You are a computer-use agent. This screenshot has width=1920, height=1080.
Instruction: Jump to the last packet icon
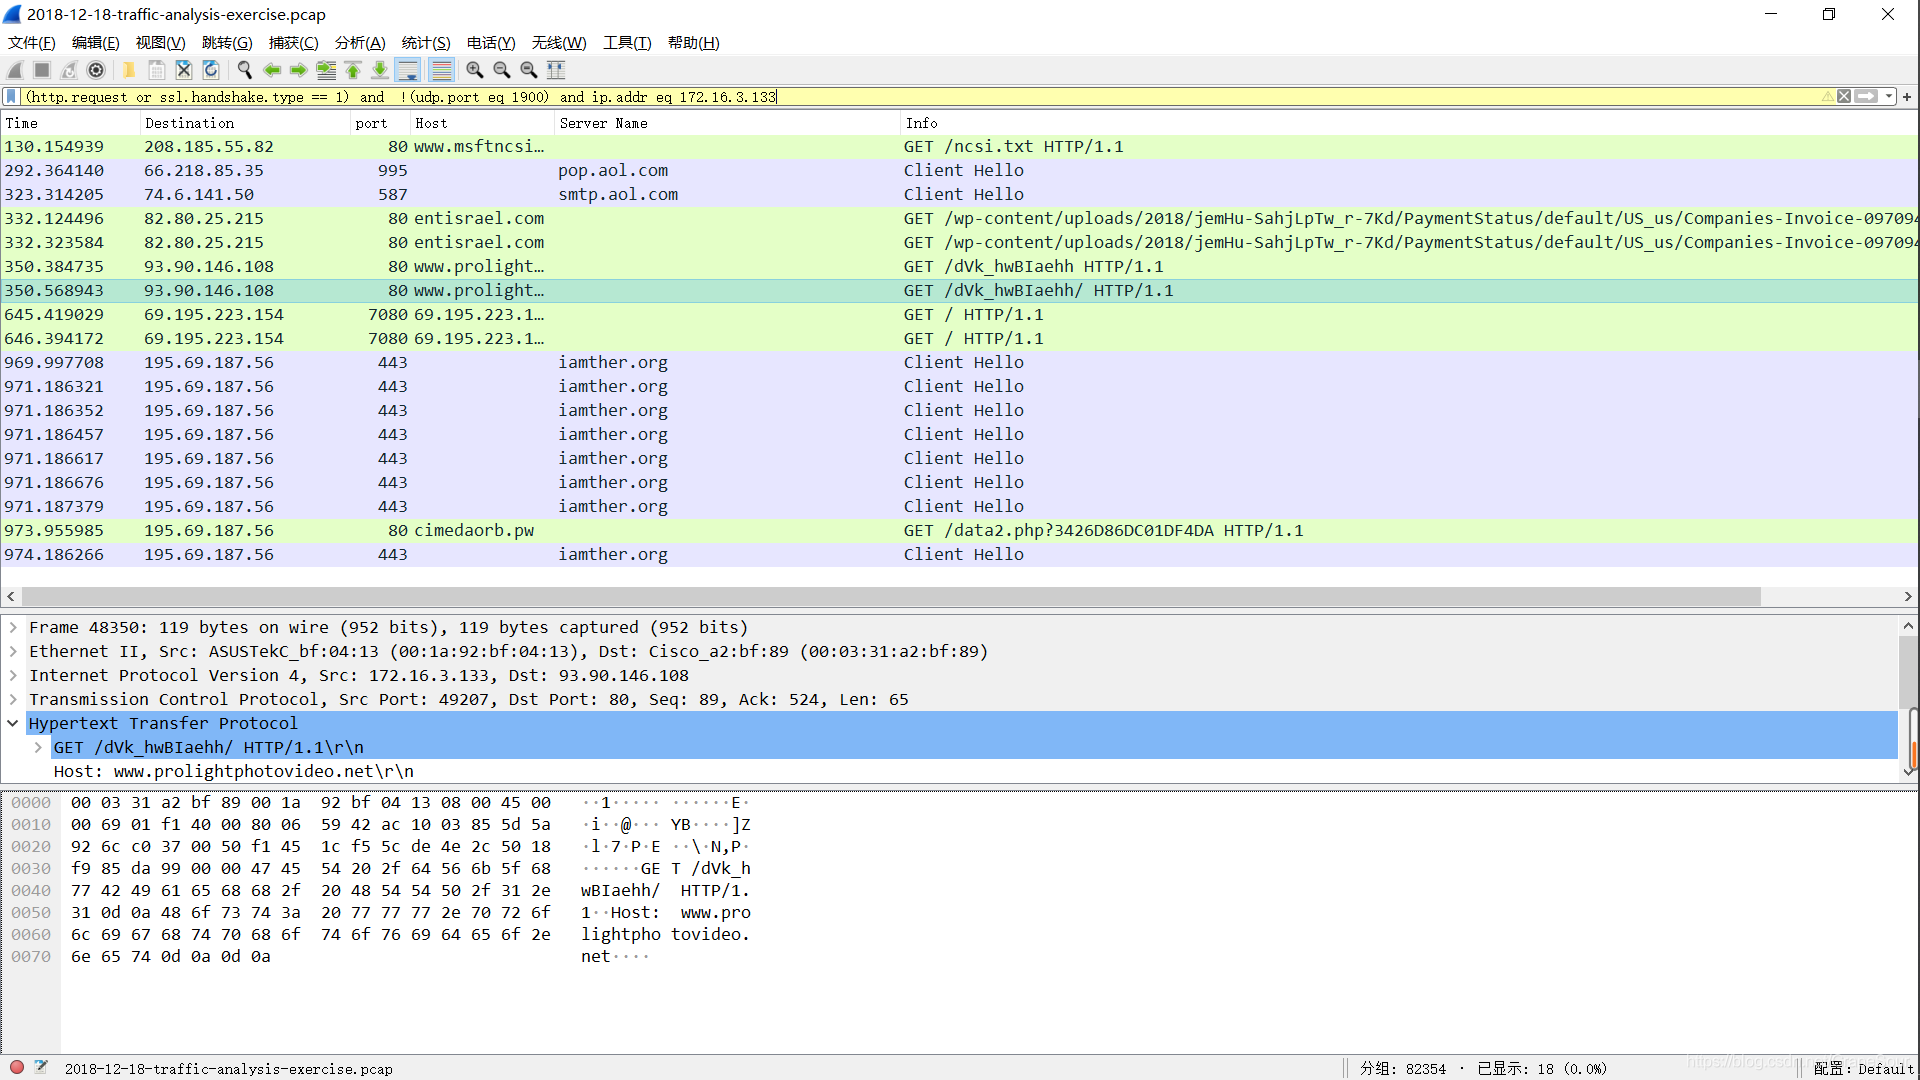click(x=380, y=70)
